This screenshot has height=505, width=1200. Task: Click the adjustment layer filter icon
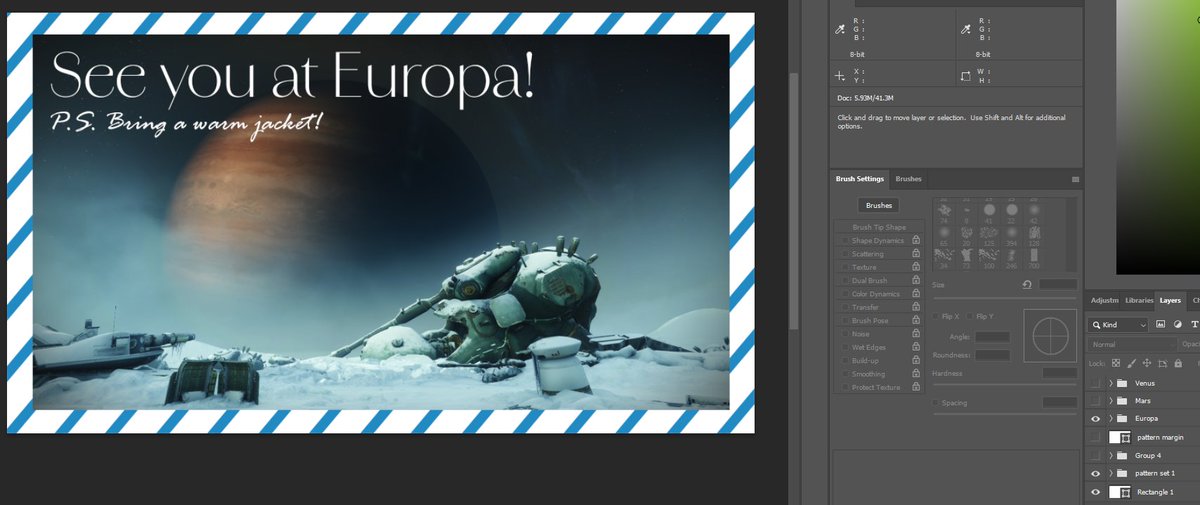[x=1178, y=325]
